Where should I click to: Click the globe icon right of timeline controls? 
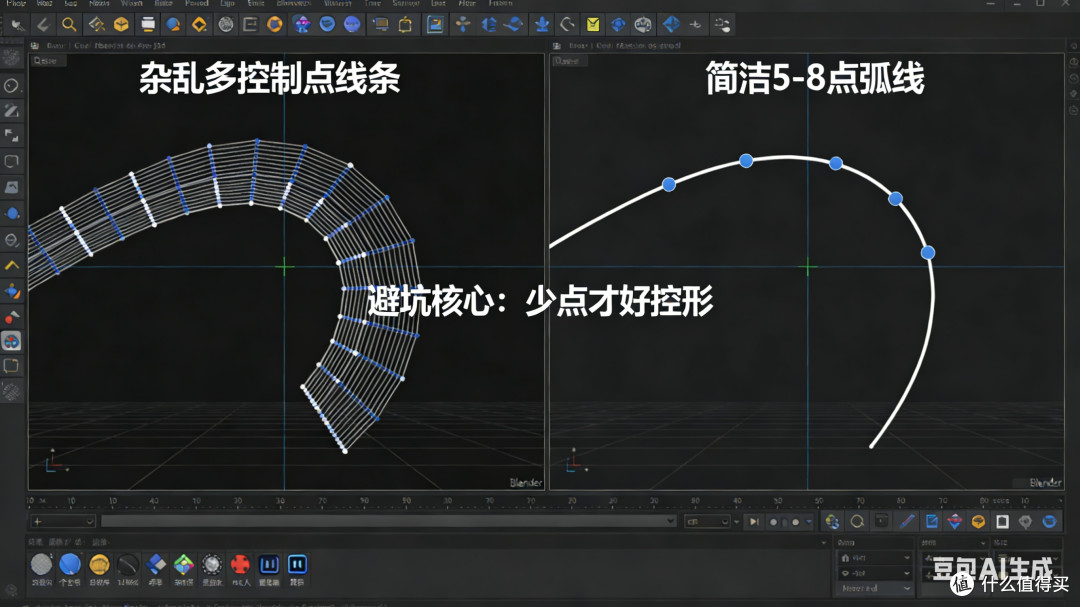(832, 522)
